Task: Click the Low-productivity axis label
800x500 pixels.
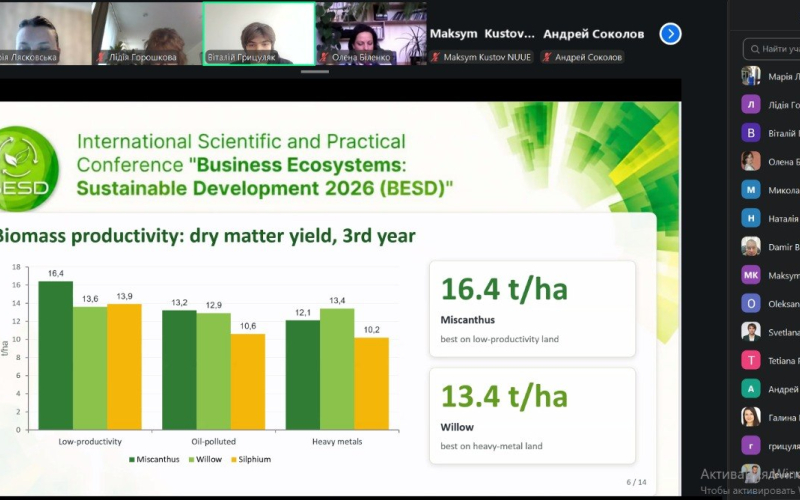Action: click(x=90, y=441)
